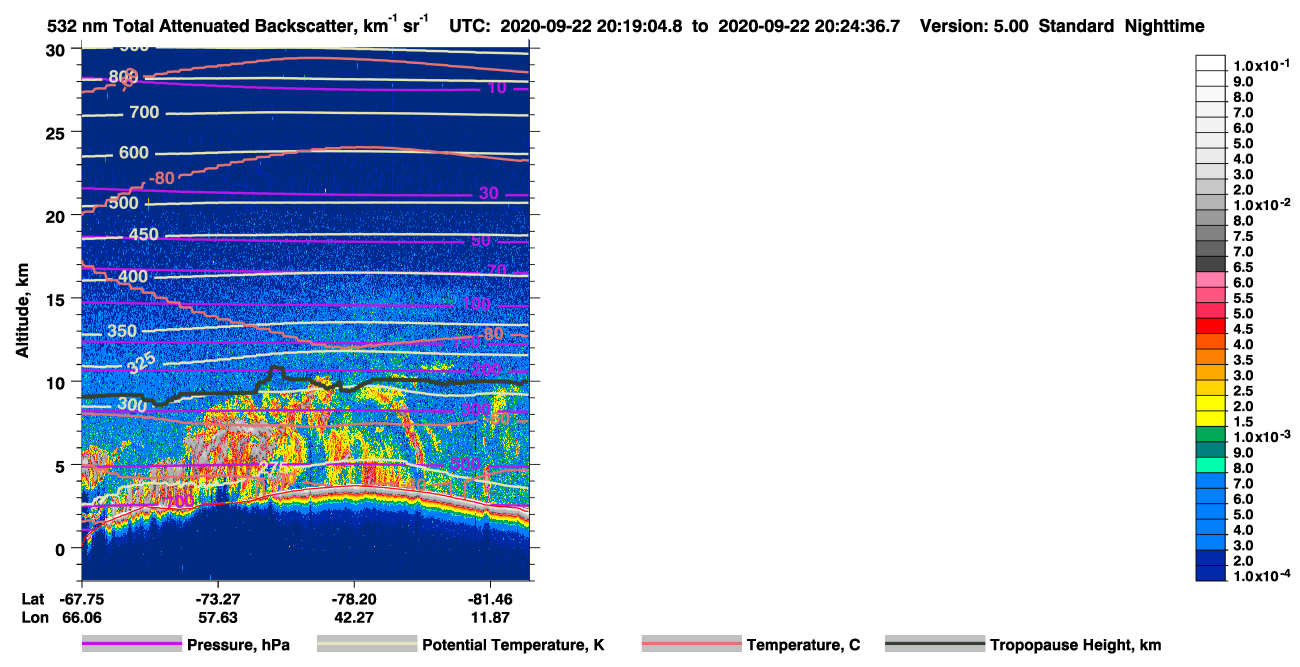Click the magenta 50 hPa pressure contour label
This screenshot has height=667, width=1300.
[x=480, y=240]
